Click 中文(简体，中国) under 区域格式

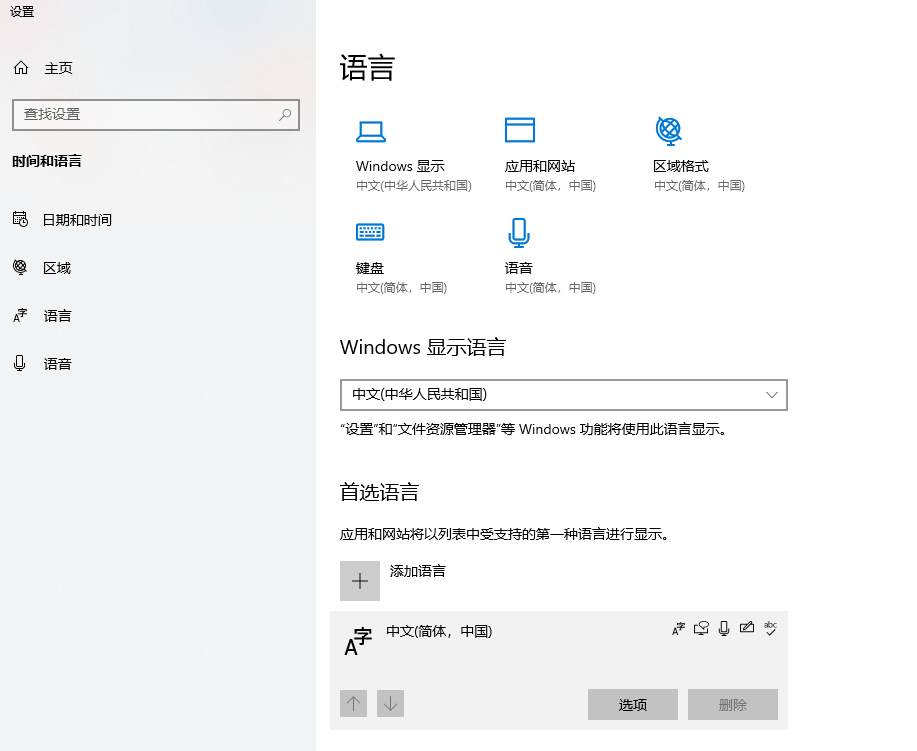pos(699,186)
